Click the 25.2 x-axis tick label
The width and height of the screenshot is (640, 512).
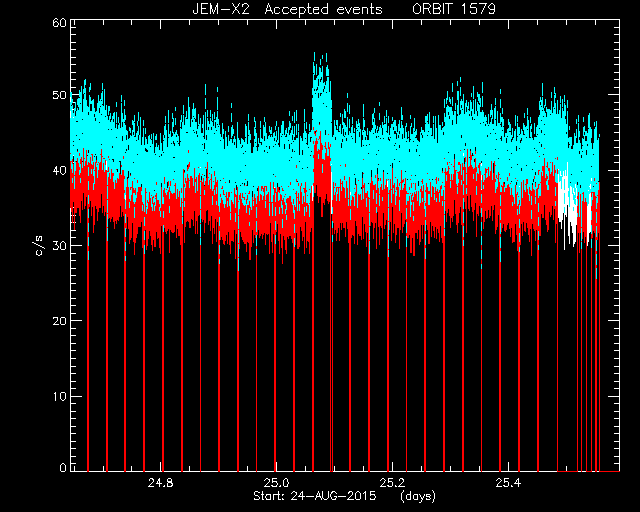(x=392, y=483)
